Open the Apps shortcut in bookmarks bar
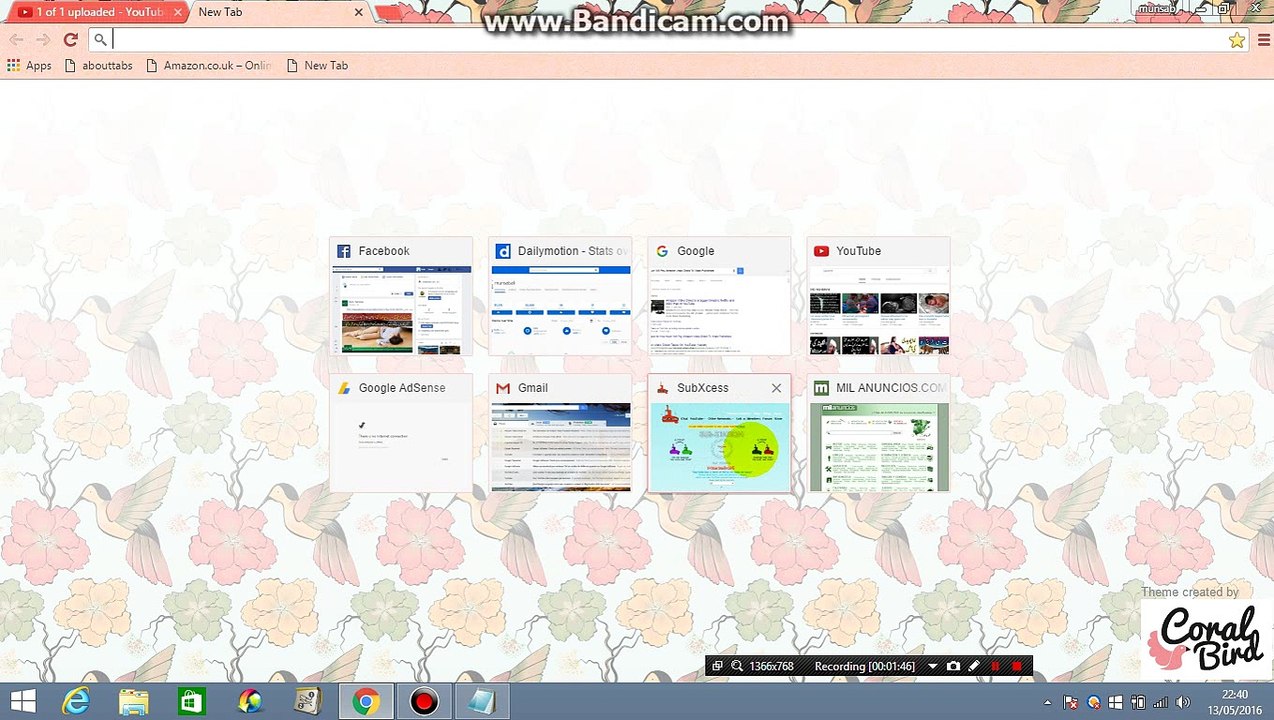 [29, 65]
